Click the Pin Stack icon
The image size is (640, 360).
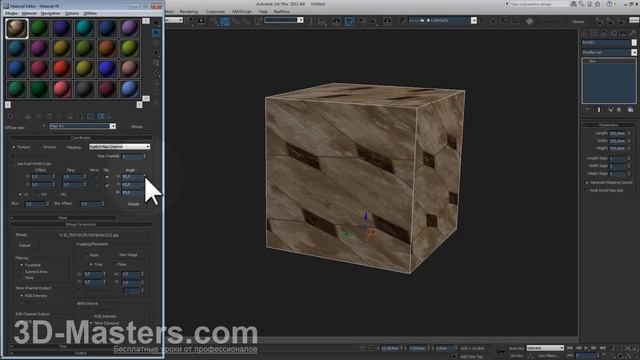(587, 110)
